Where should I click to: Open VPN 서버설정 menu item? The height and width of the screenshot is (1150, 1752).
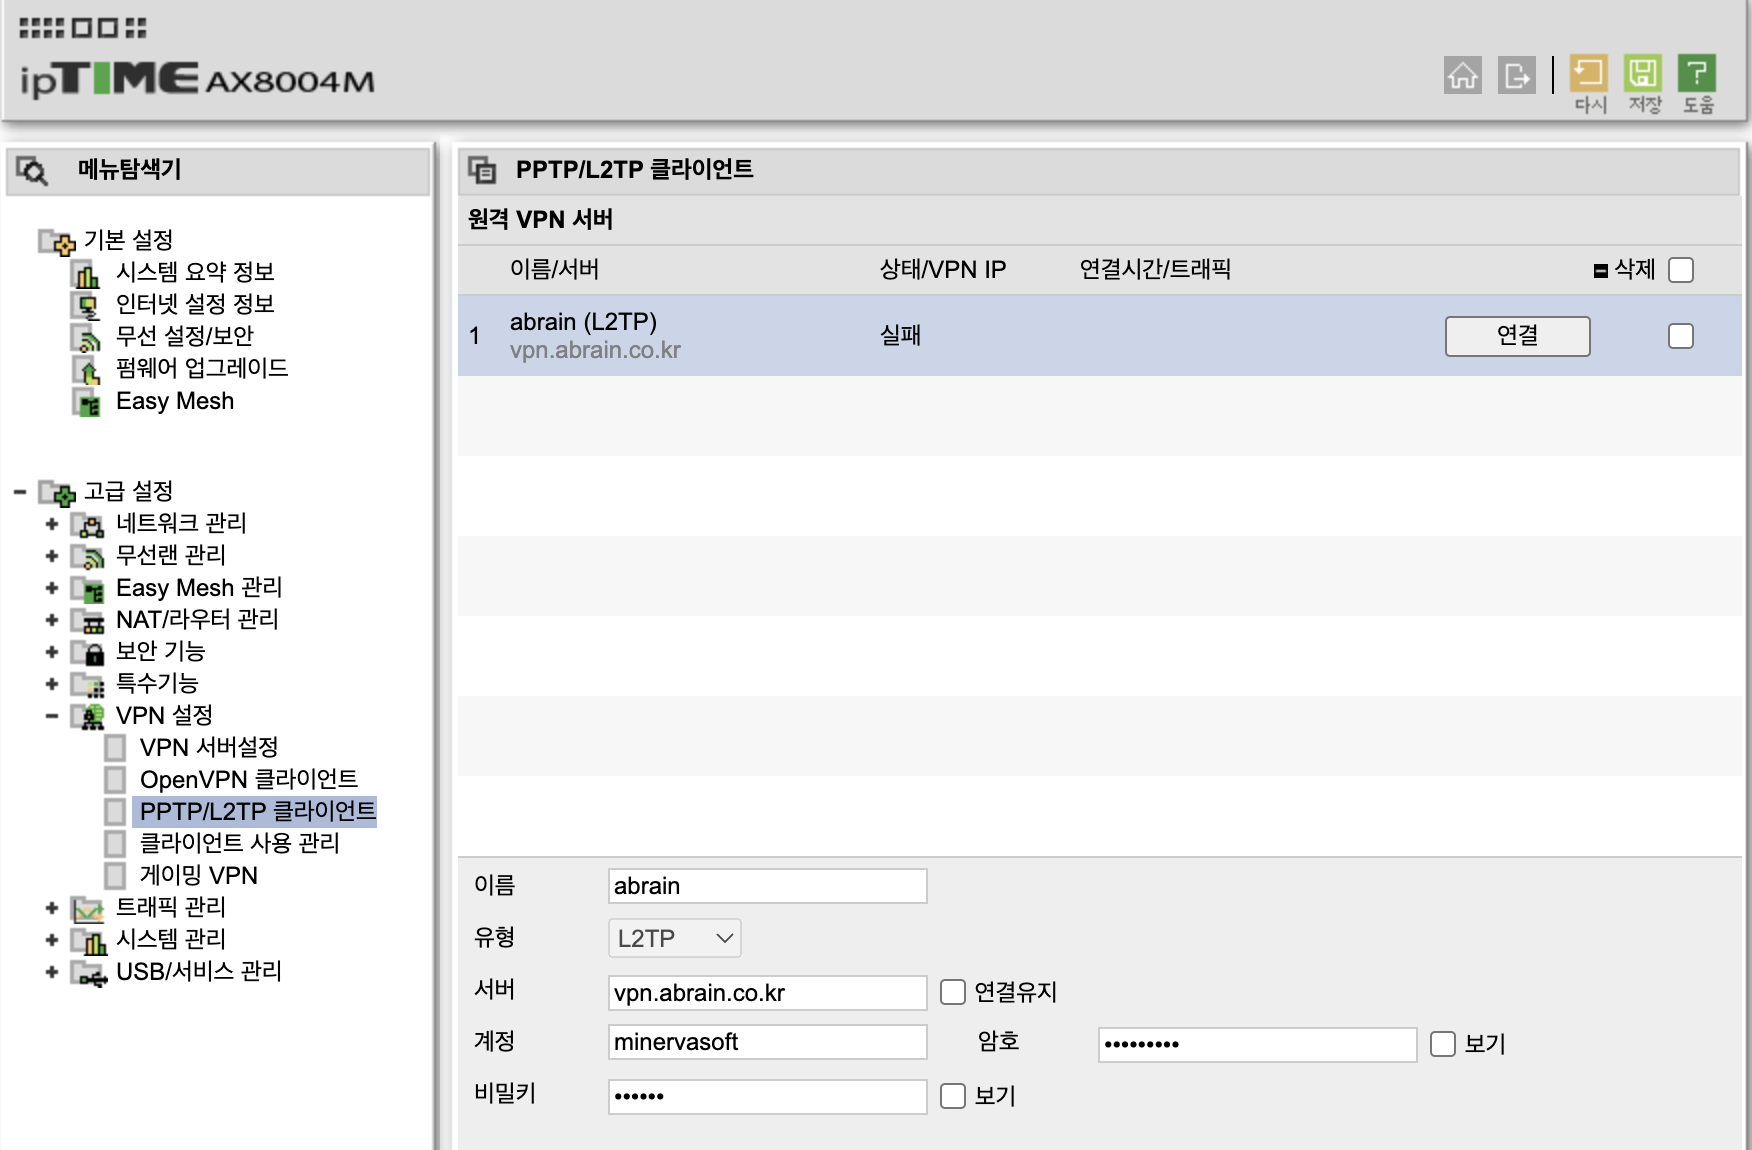[209, 748]
